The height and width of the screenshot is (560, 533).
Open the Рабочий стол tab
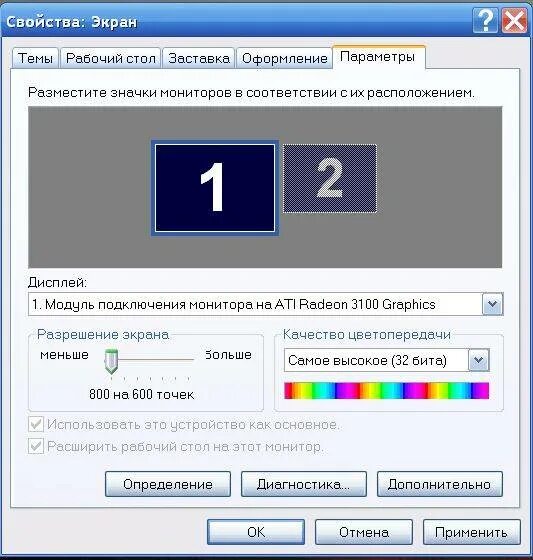[x=111, y=58]
